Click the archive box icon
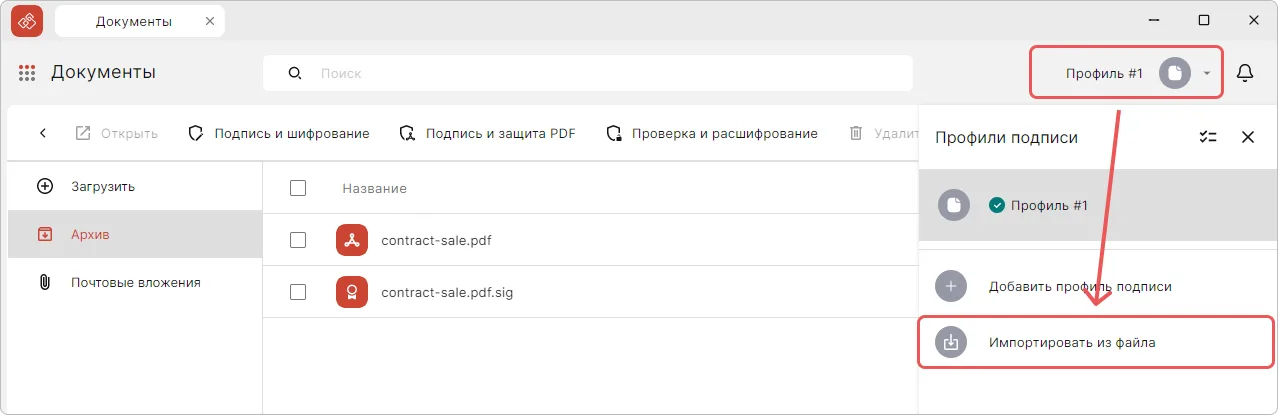 coord(44,234)
